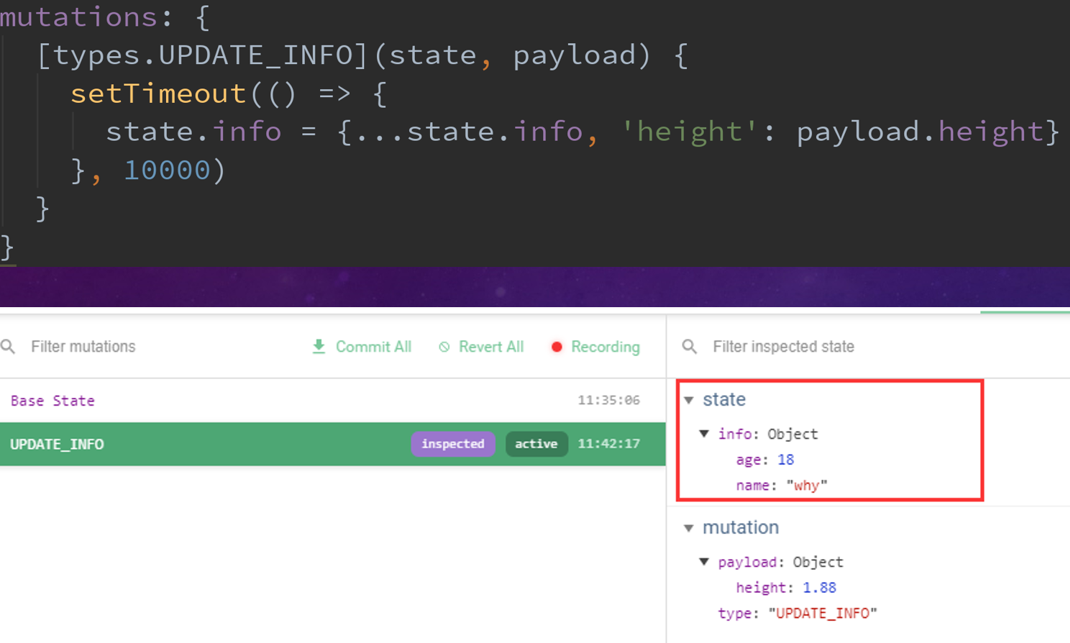
Task: Click the purple inspected badge
Action: coord(453,444)
